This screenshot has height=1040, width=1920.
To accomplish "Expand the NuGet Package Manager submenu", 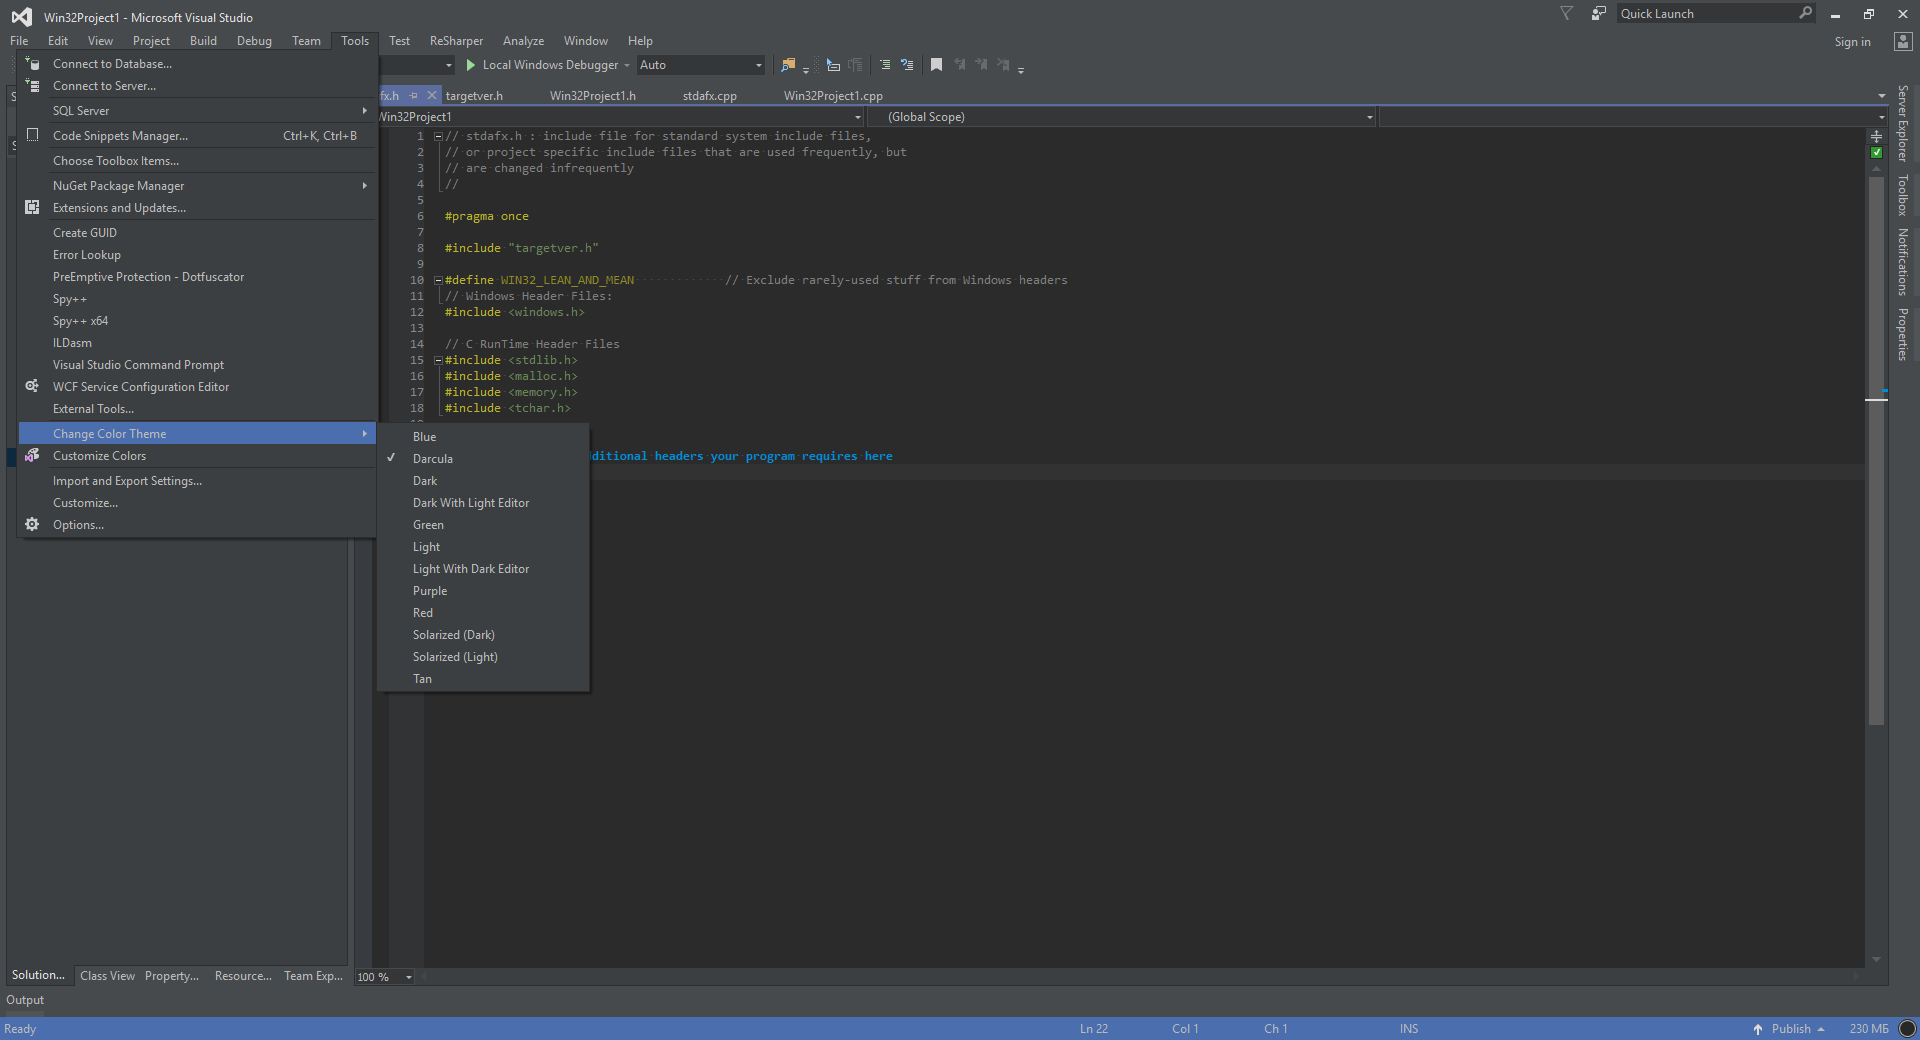I will pos(197,186).
